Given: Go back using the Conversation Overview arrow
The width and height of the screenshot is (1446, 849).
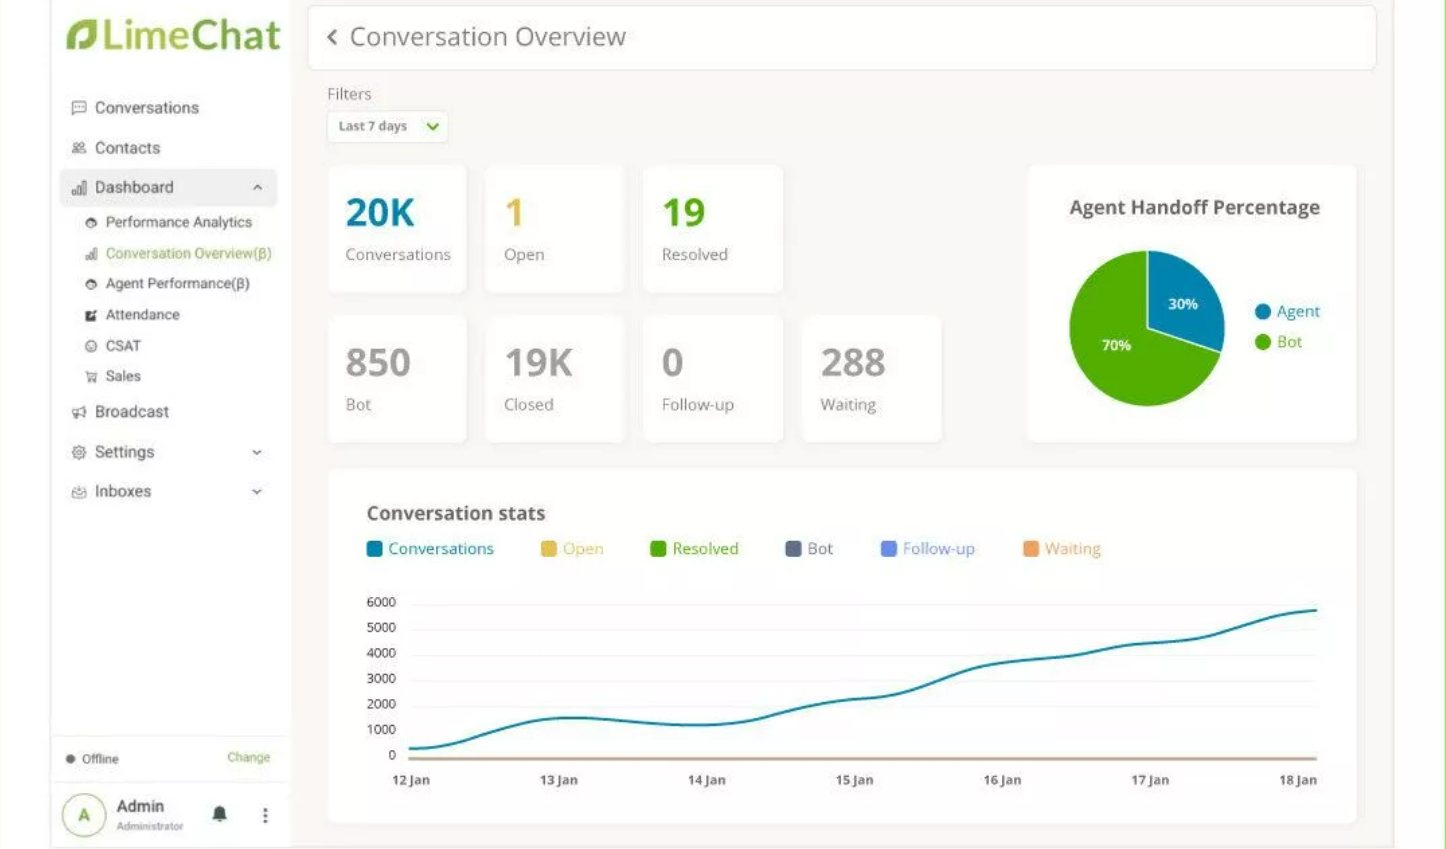Looking at the screenshot, I should [332, 37].
